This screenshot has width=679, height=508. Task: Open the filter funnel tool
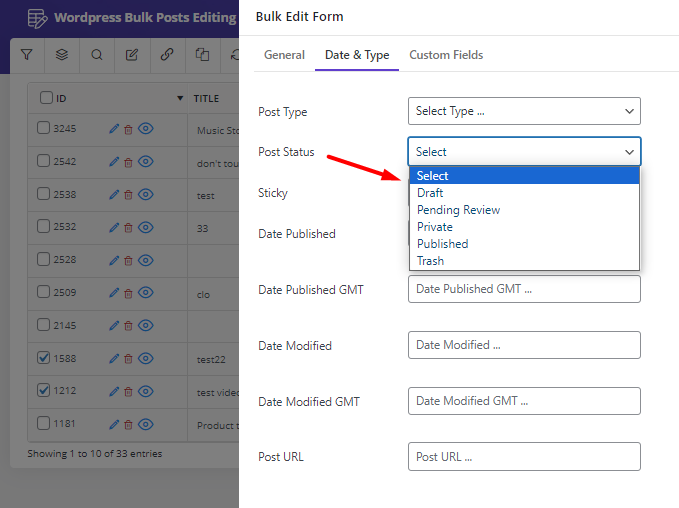pos(27,55)
